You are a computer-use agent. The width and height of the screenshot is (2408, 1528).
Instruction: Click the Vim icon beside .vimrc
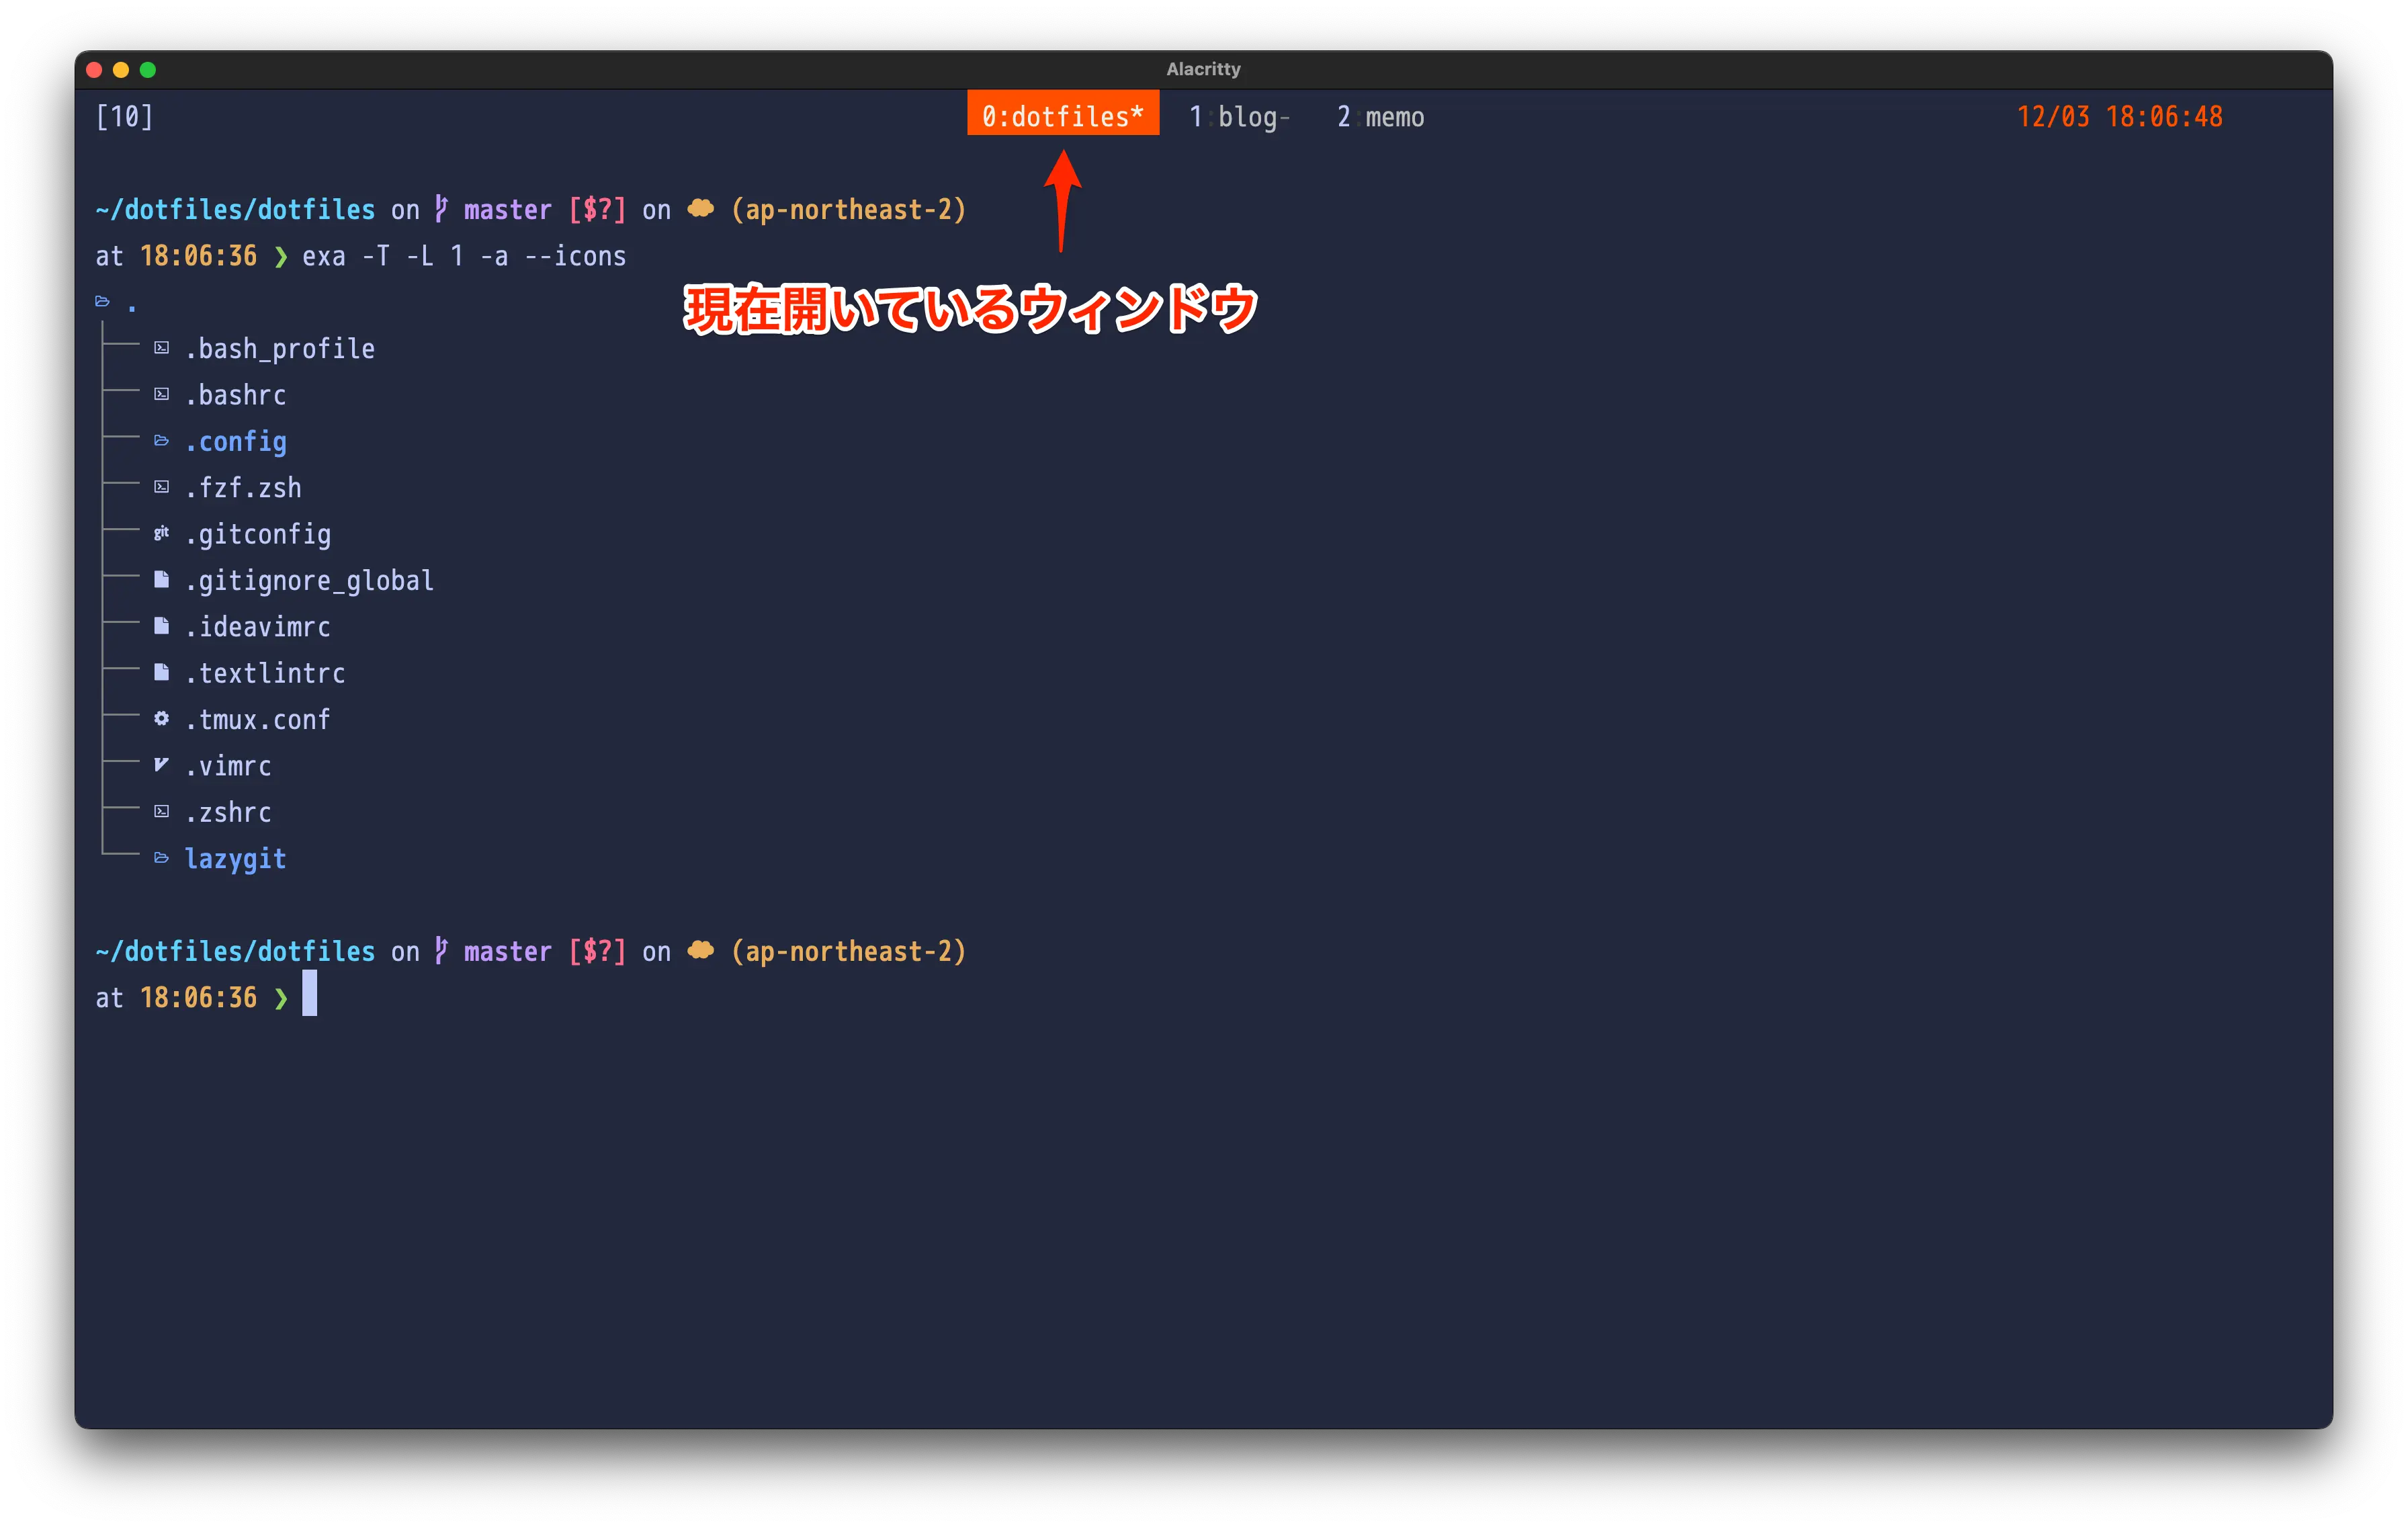161,765
